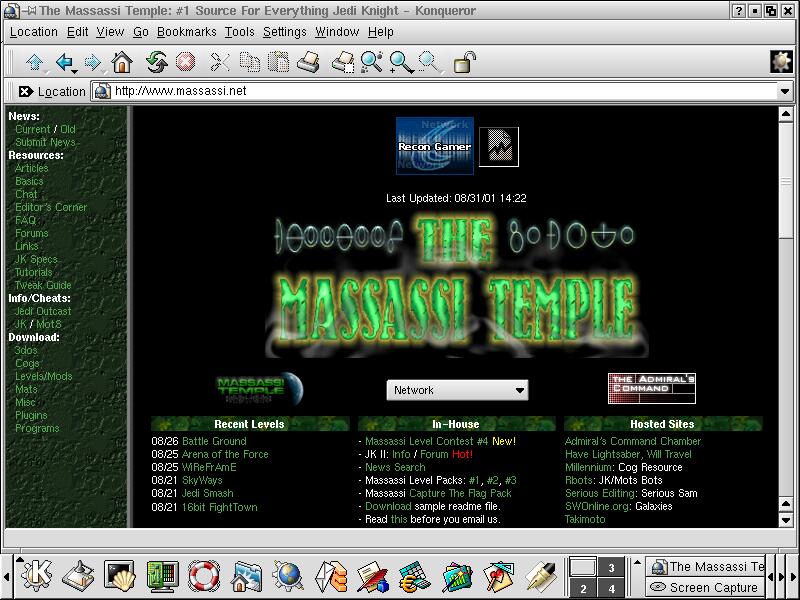This screenshot has width=800, height=600.
Task: Click the animated KDE gear icon
Action: (x=781, y=62)
